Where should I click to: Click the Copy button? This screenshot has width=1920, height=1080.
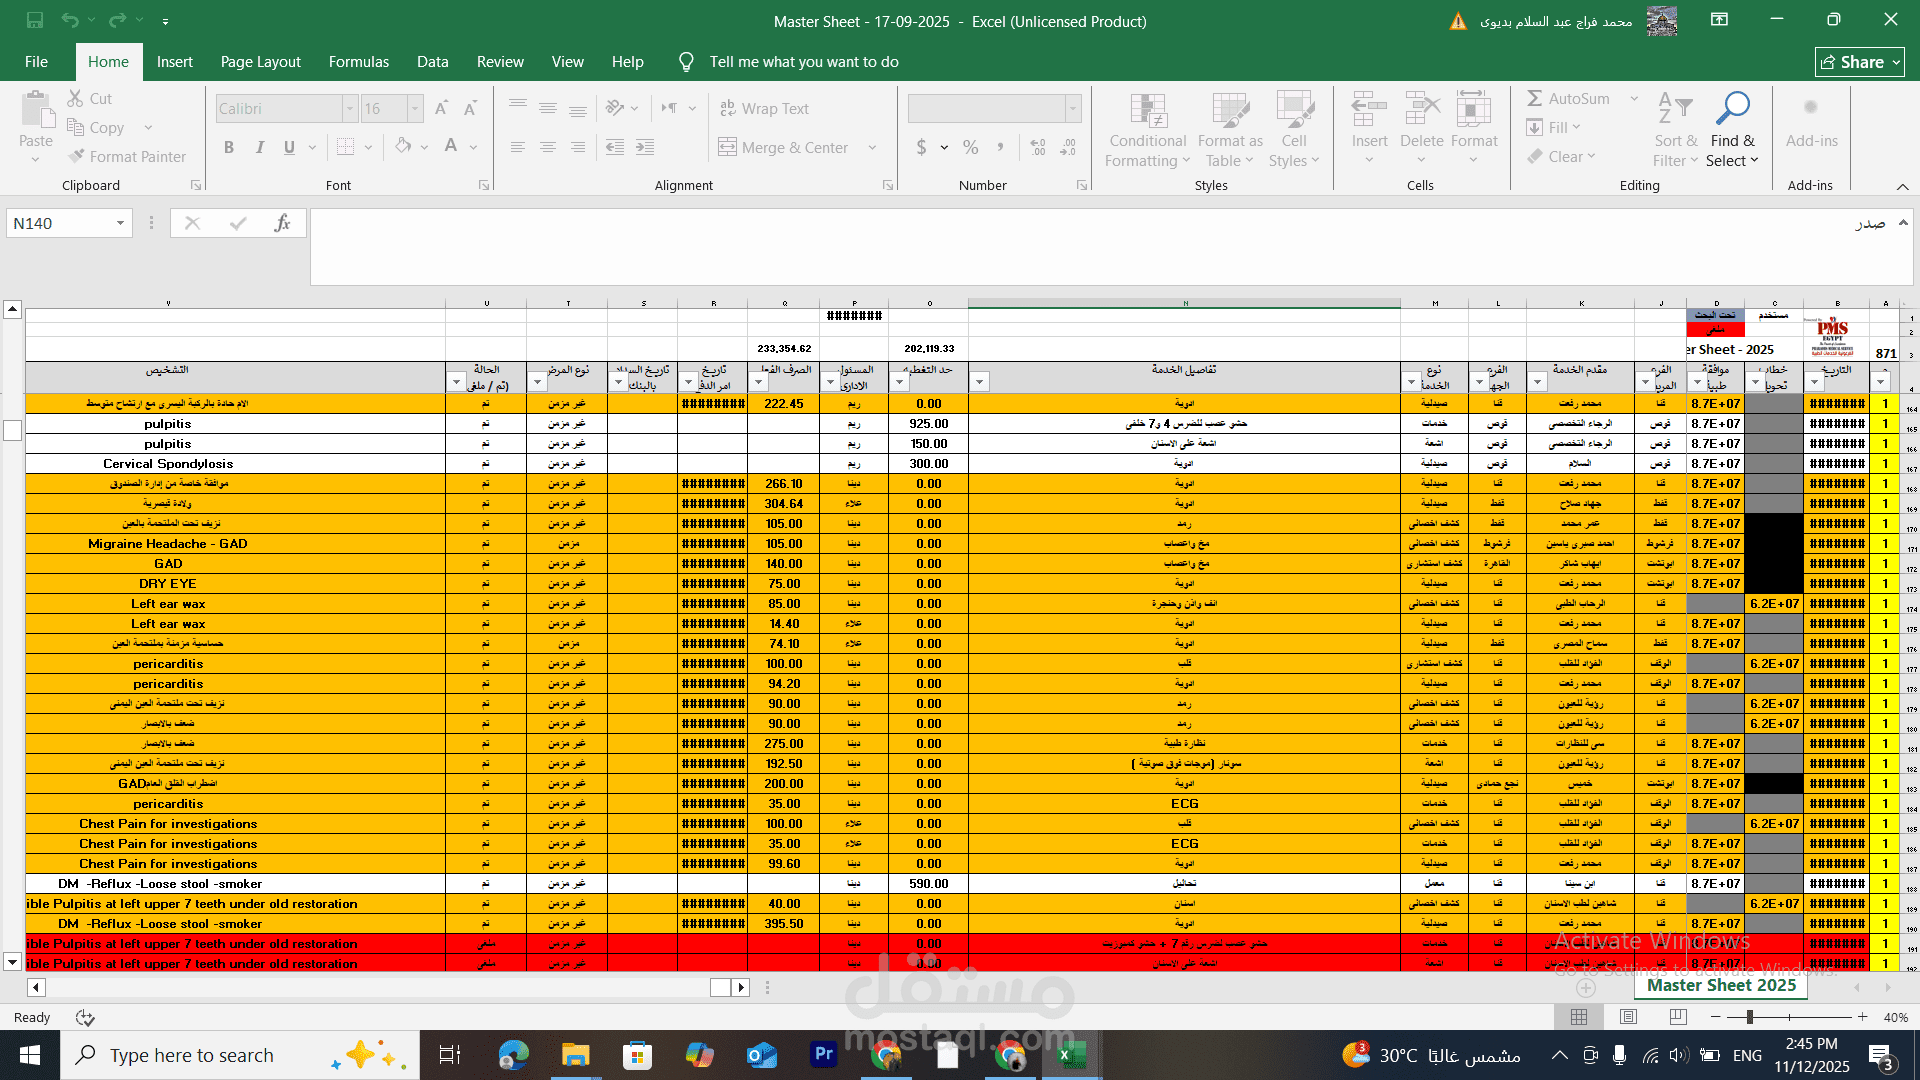click(96, 127)
